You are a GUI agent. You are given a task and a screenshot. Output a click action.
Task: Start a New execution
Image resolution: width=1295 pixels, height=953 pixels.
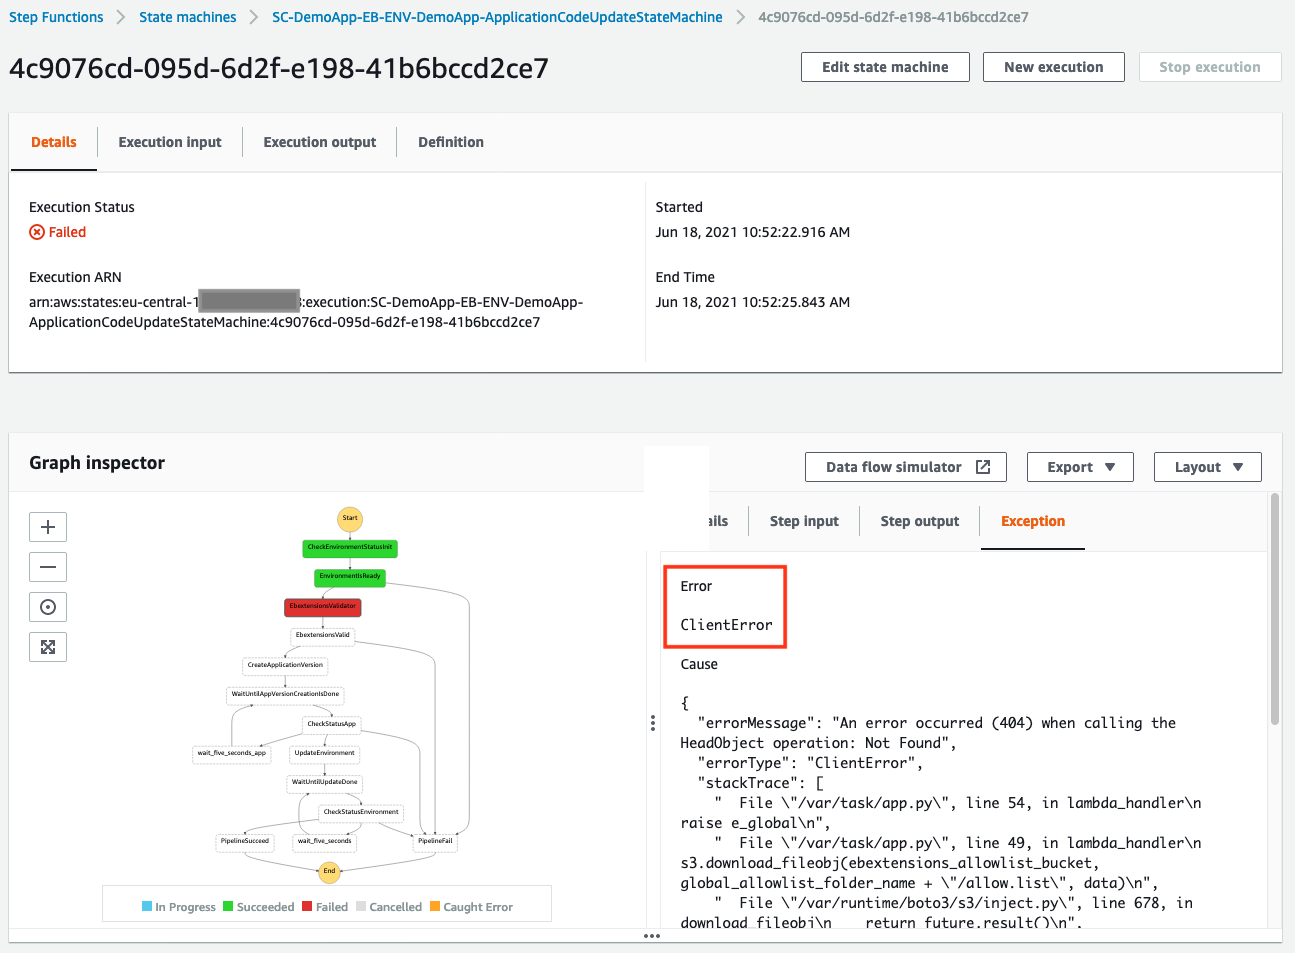[1054, 67]
